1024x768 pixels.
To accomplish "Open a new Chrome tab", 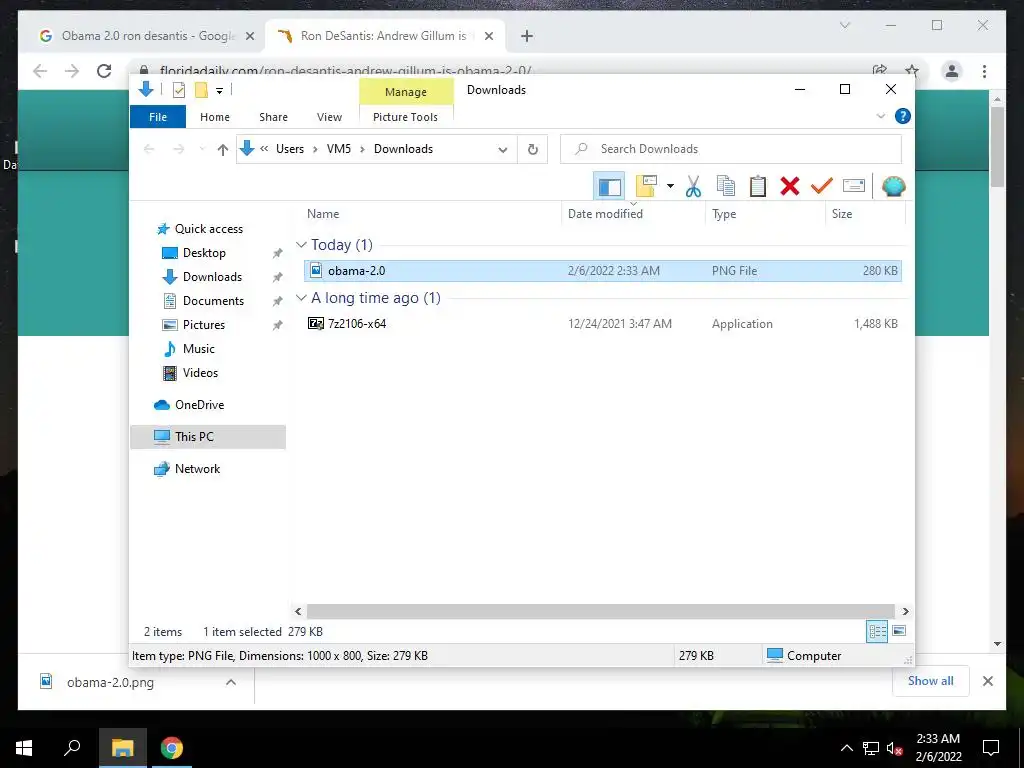I will (x=527, y=37).
